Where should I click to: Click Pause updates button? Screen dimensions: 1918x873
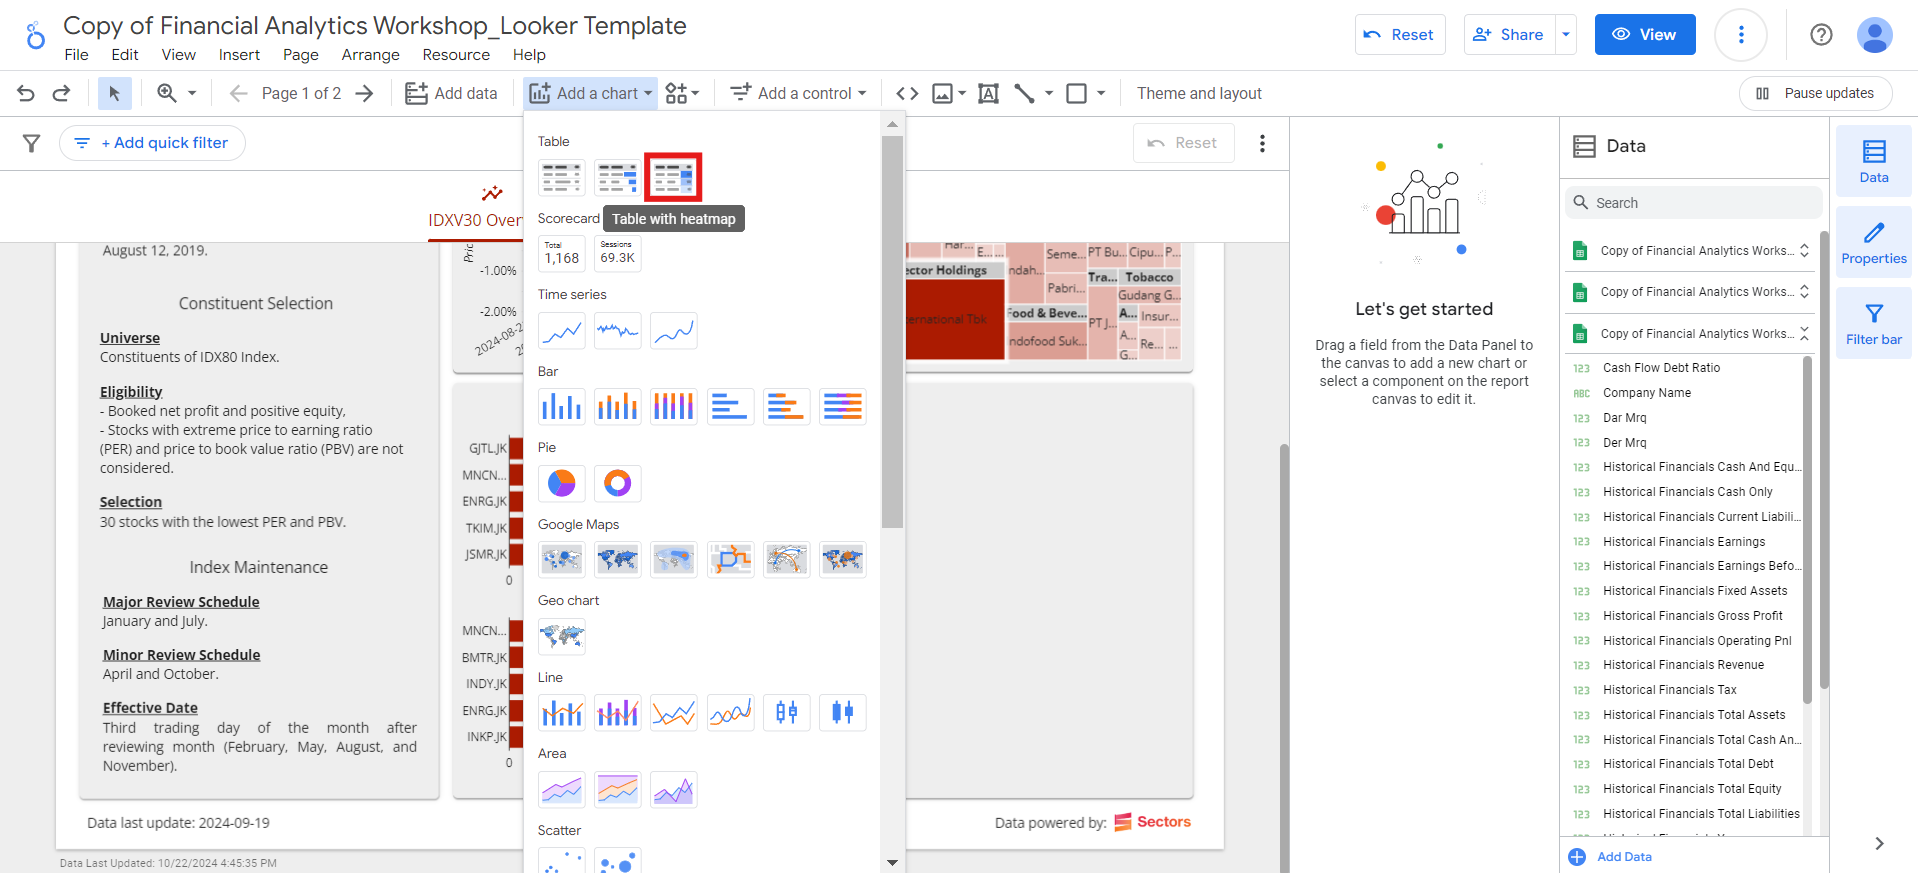(x=1815, y=93)
